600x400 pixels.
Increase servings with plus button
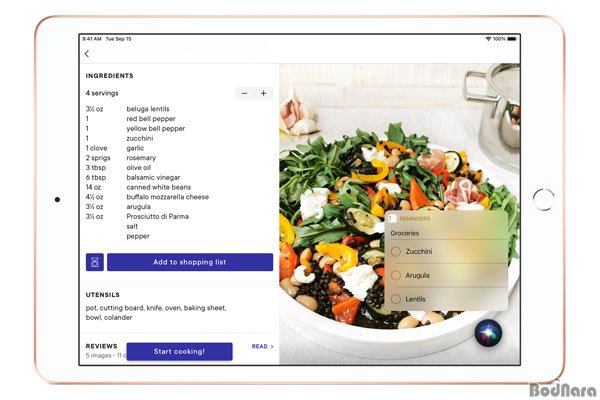(x=263, y=93)
